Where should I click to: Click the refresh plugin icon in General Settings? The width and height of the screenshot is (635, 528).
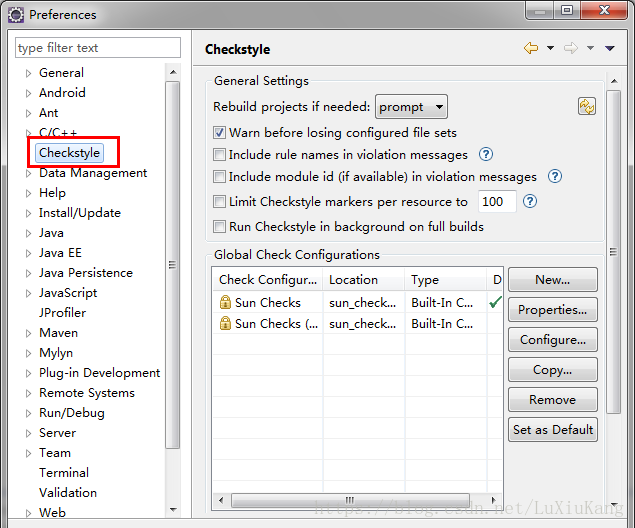point(586,106)
